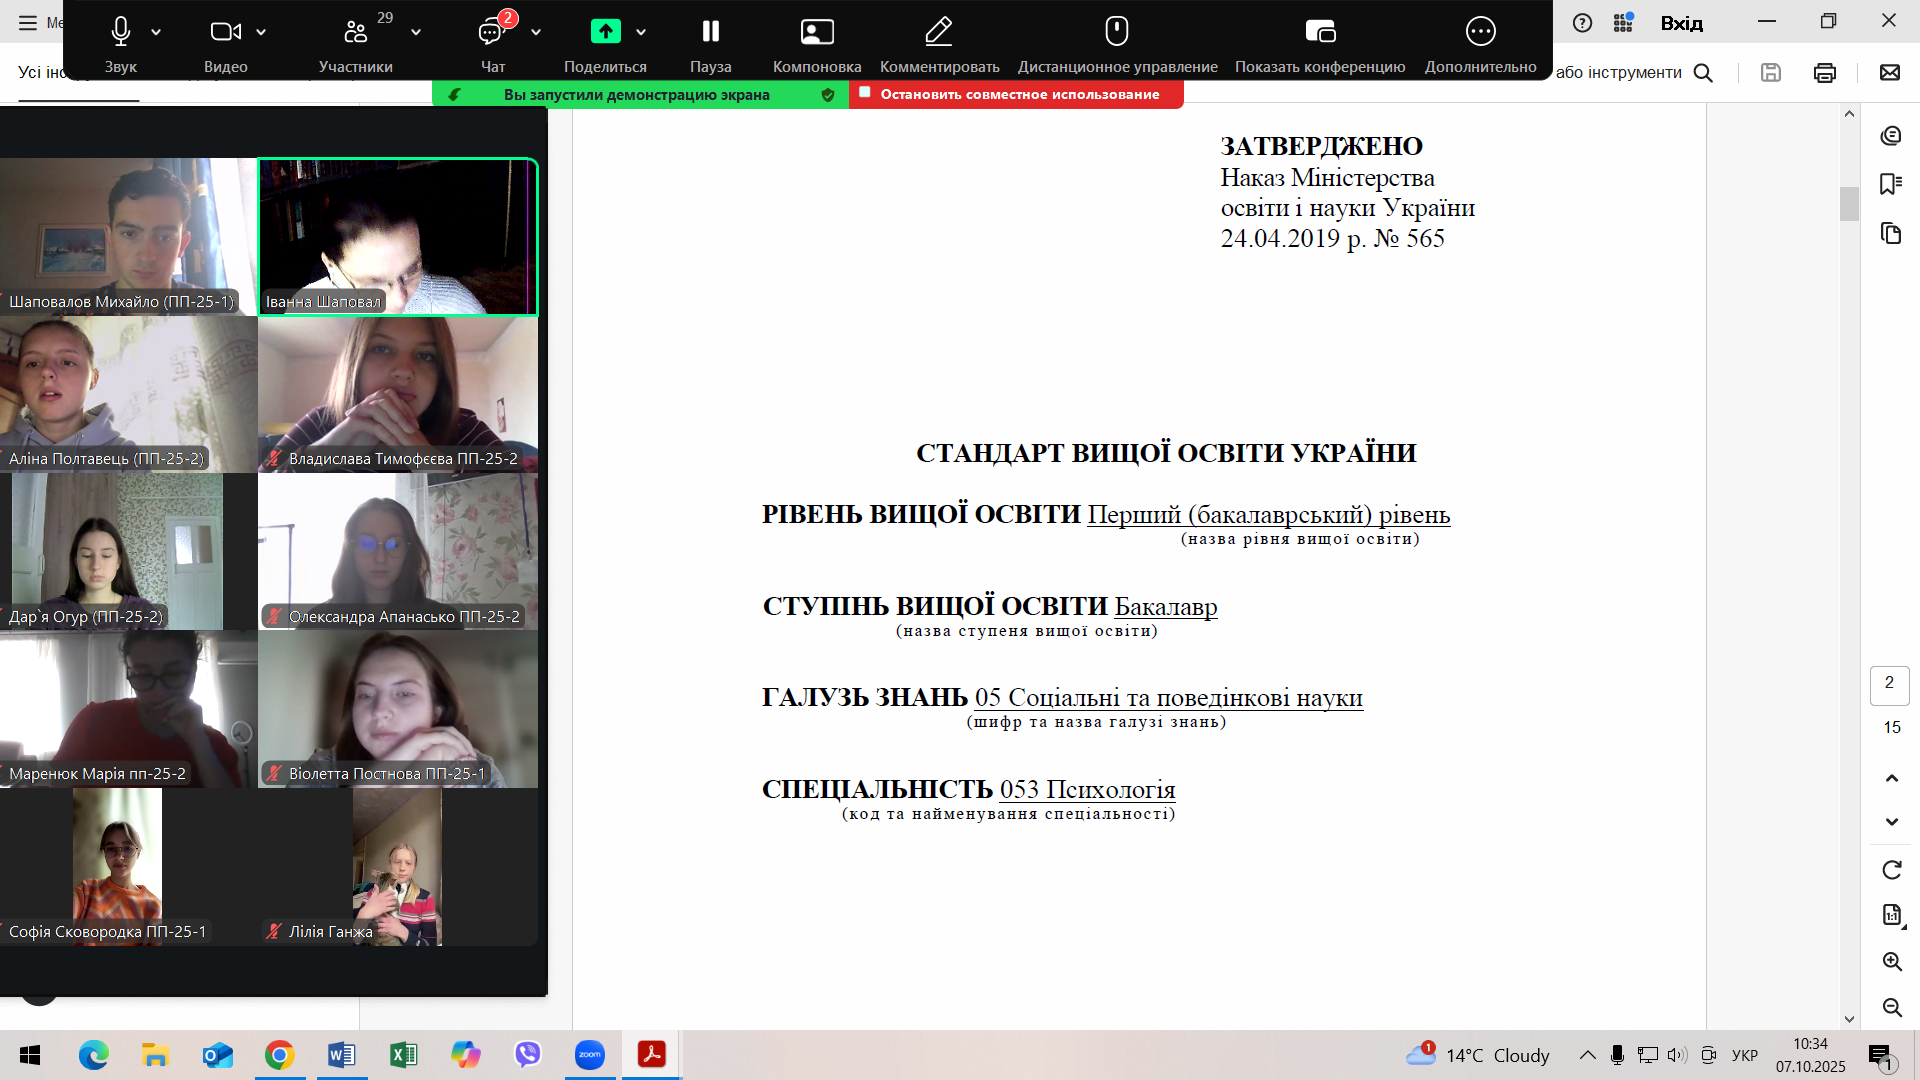Click the Вхід sign-in button
Image resolution: width=1920 pixels, height=1080 pixels.
[x=1683, y=22]
